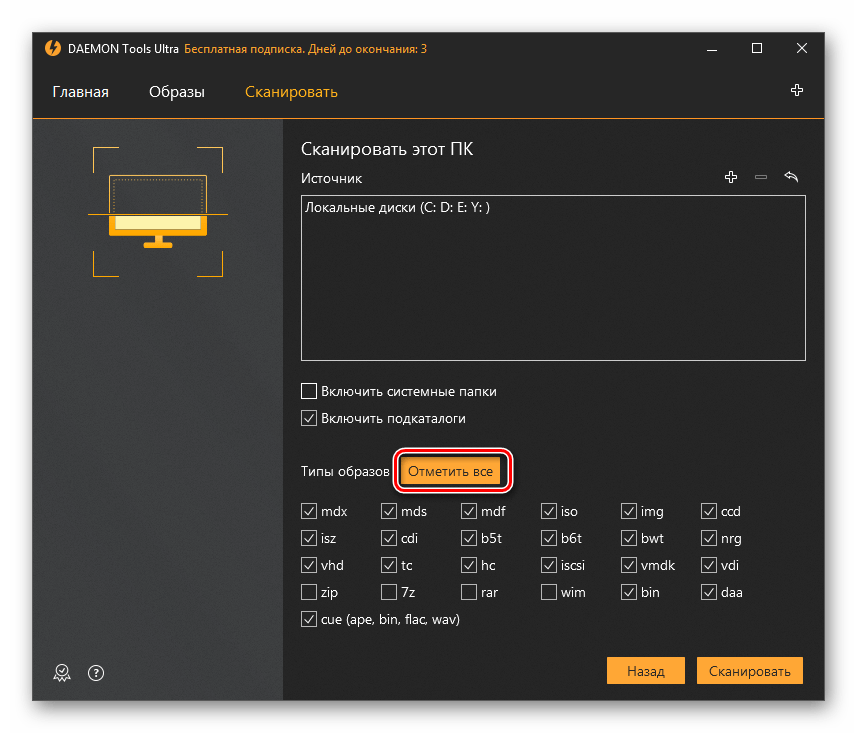Uncheck the cue (ape, bin, flac, wav) checkbox

click(309, 619)
